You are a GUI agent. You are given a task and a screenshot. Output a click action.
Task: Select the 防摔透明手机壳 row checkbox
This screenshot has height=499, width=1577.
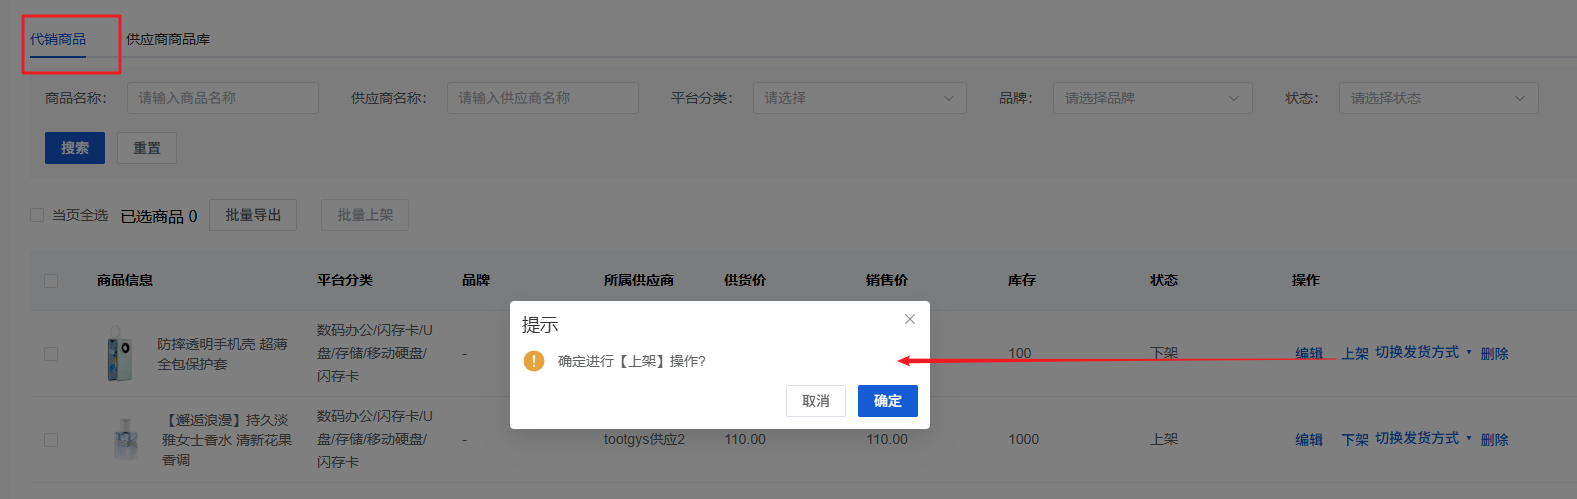51,354
